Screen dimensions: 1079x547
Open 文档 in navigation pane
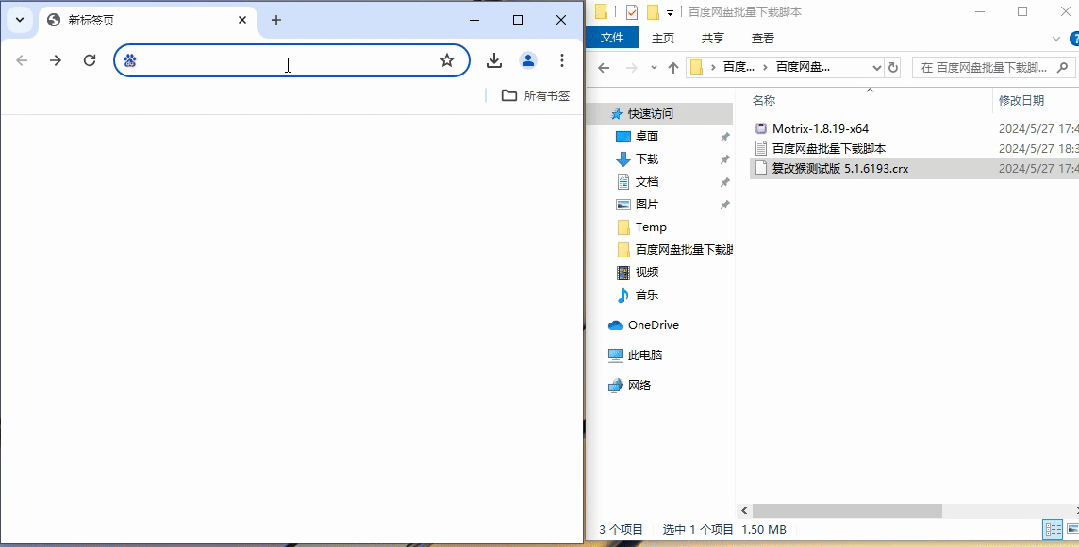coord(647,182)
